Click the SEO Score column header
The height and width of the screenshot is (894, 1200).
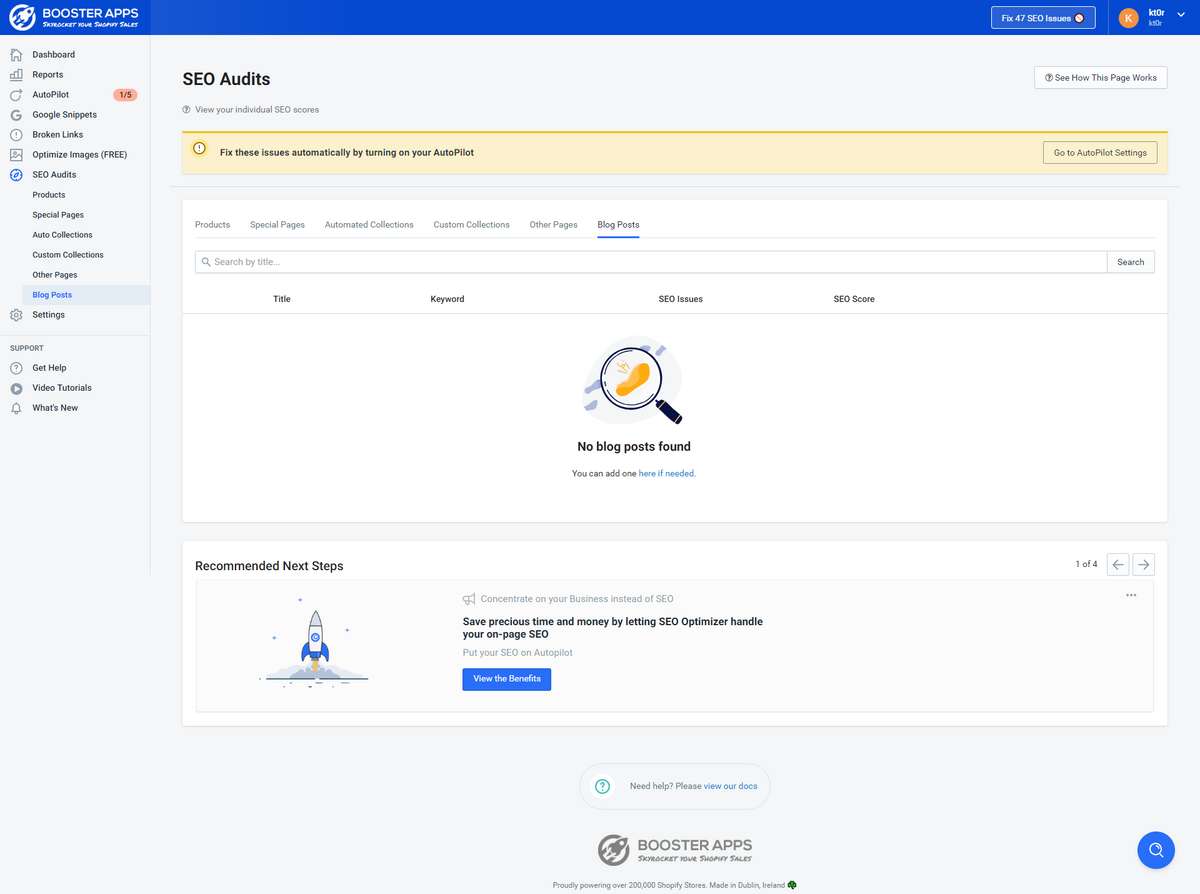point(854,299)
